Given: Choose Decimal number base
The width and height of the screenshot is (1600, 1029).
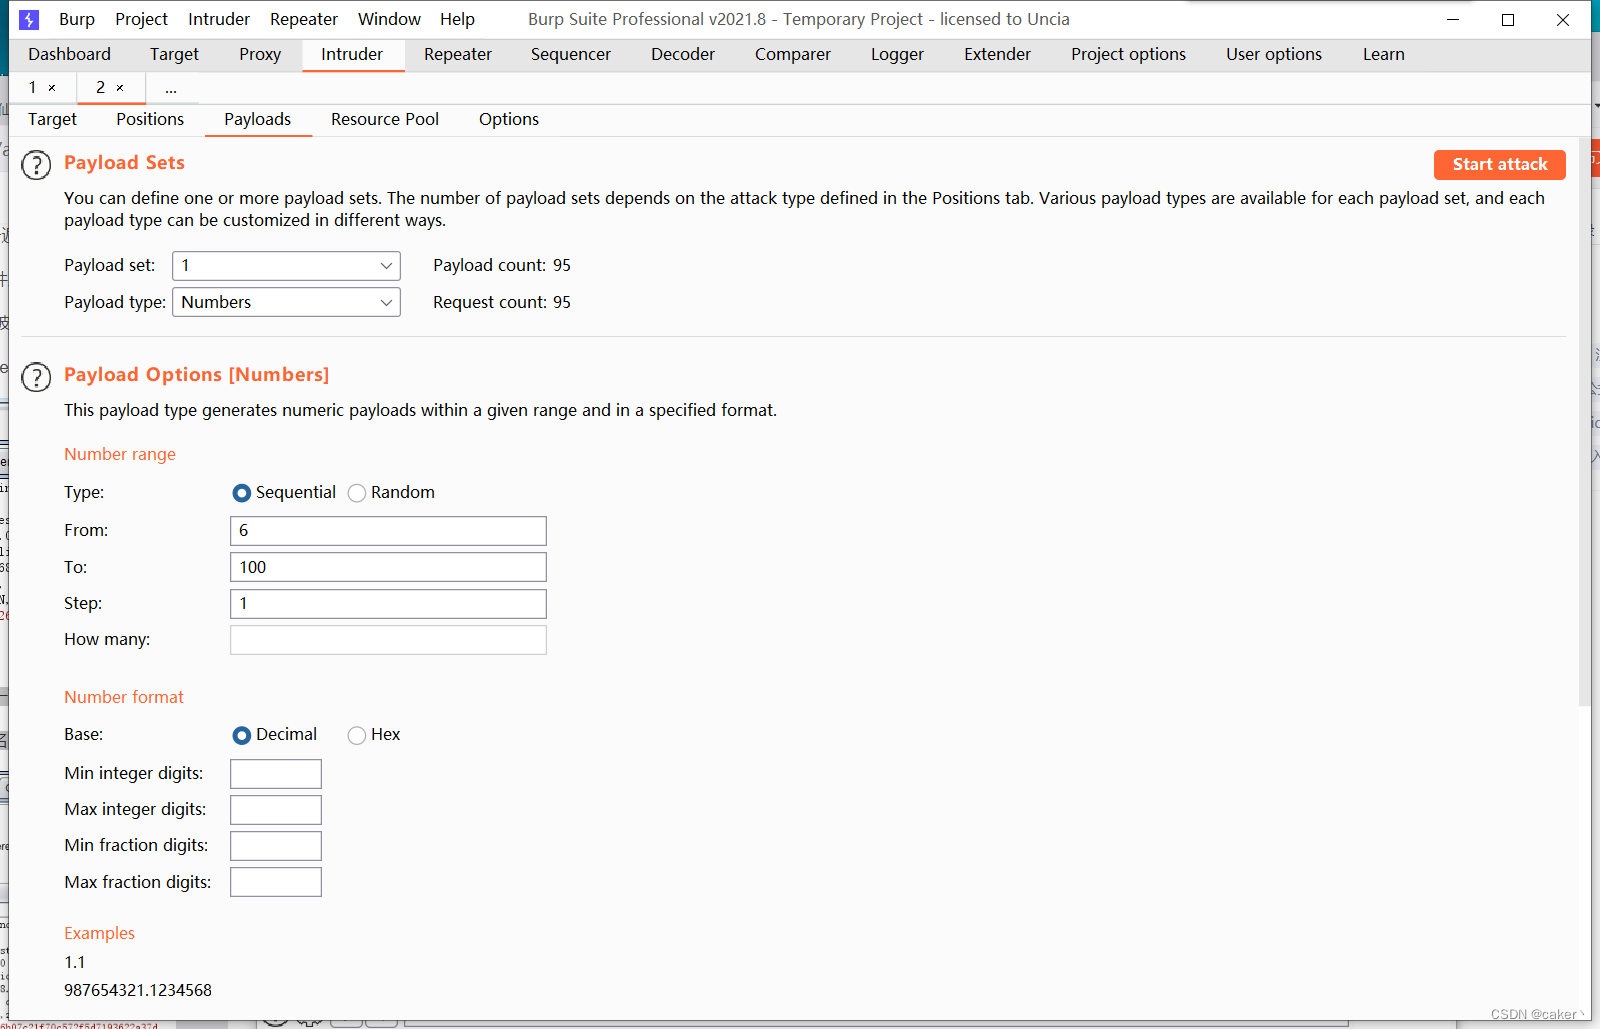Looking at the screenshot, I should [241, 735].
